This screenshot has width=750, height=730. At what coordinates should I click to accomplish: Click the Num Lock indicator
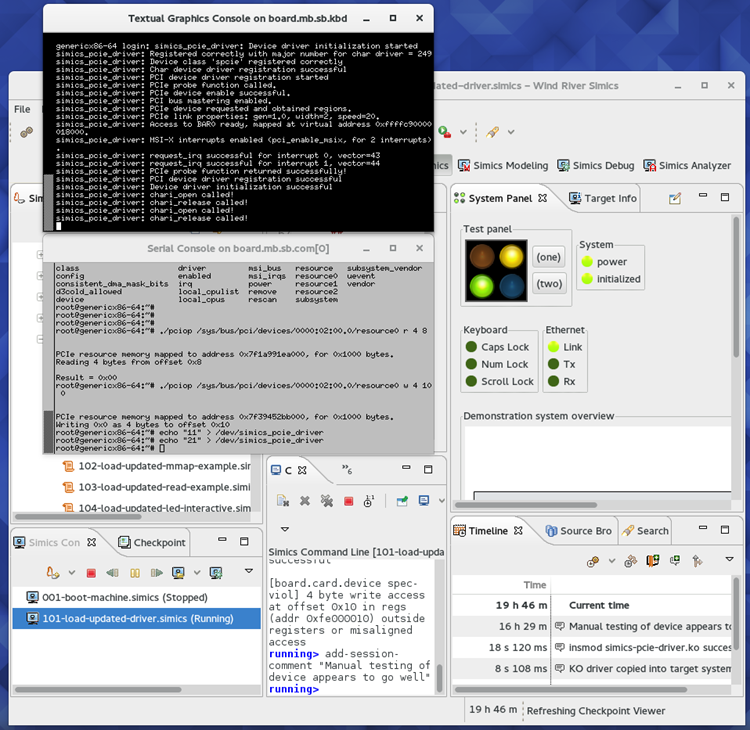tap(471, 364)
